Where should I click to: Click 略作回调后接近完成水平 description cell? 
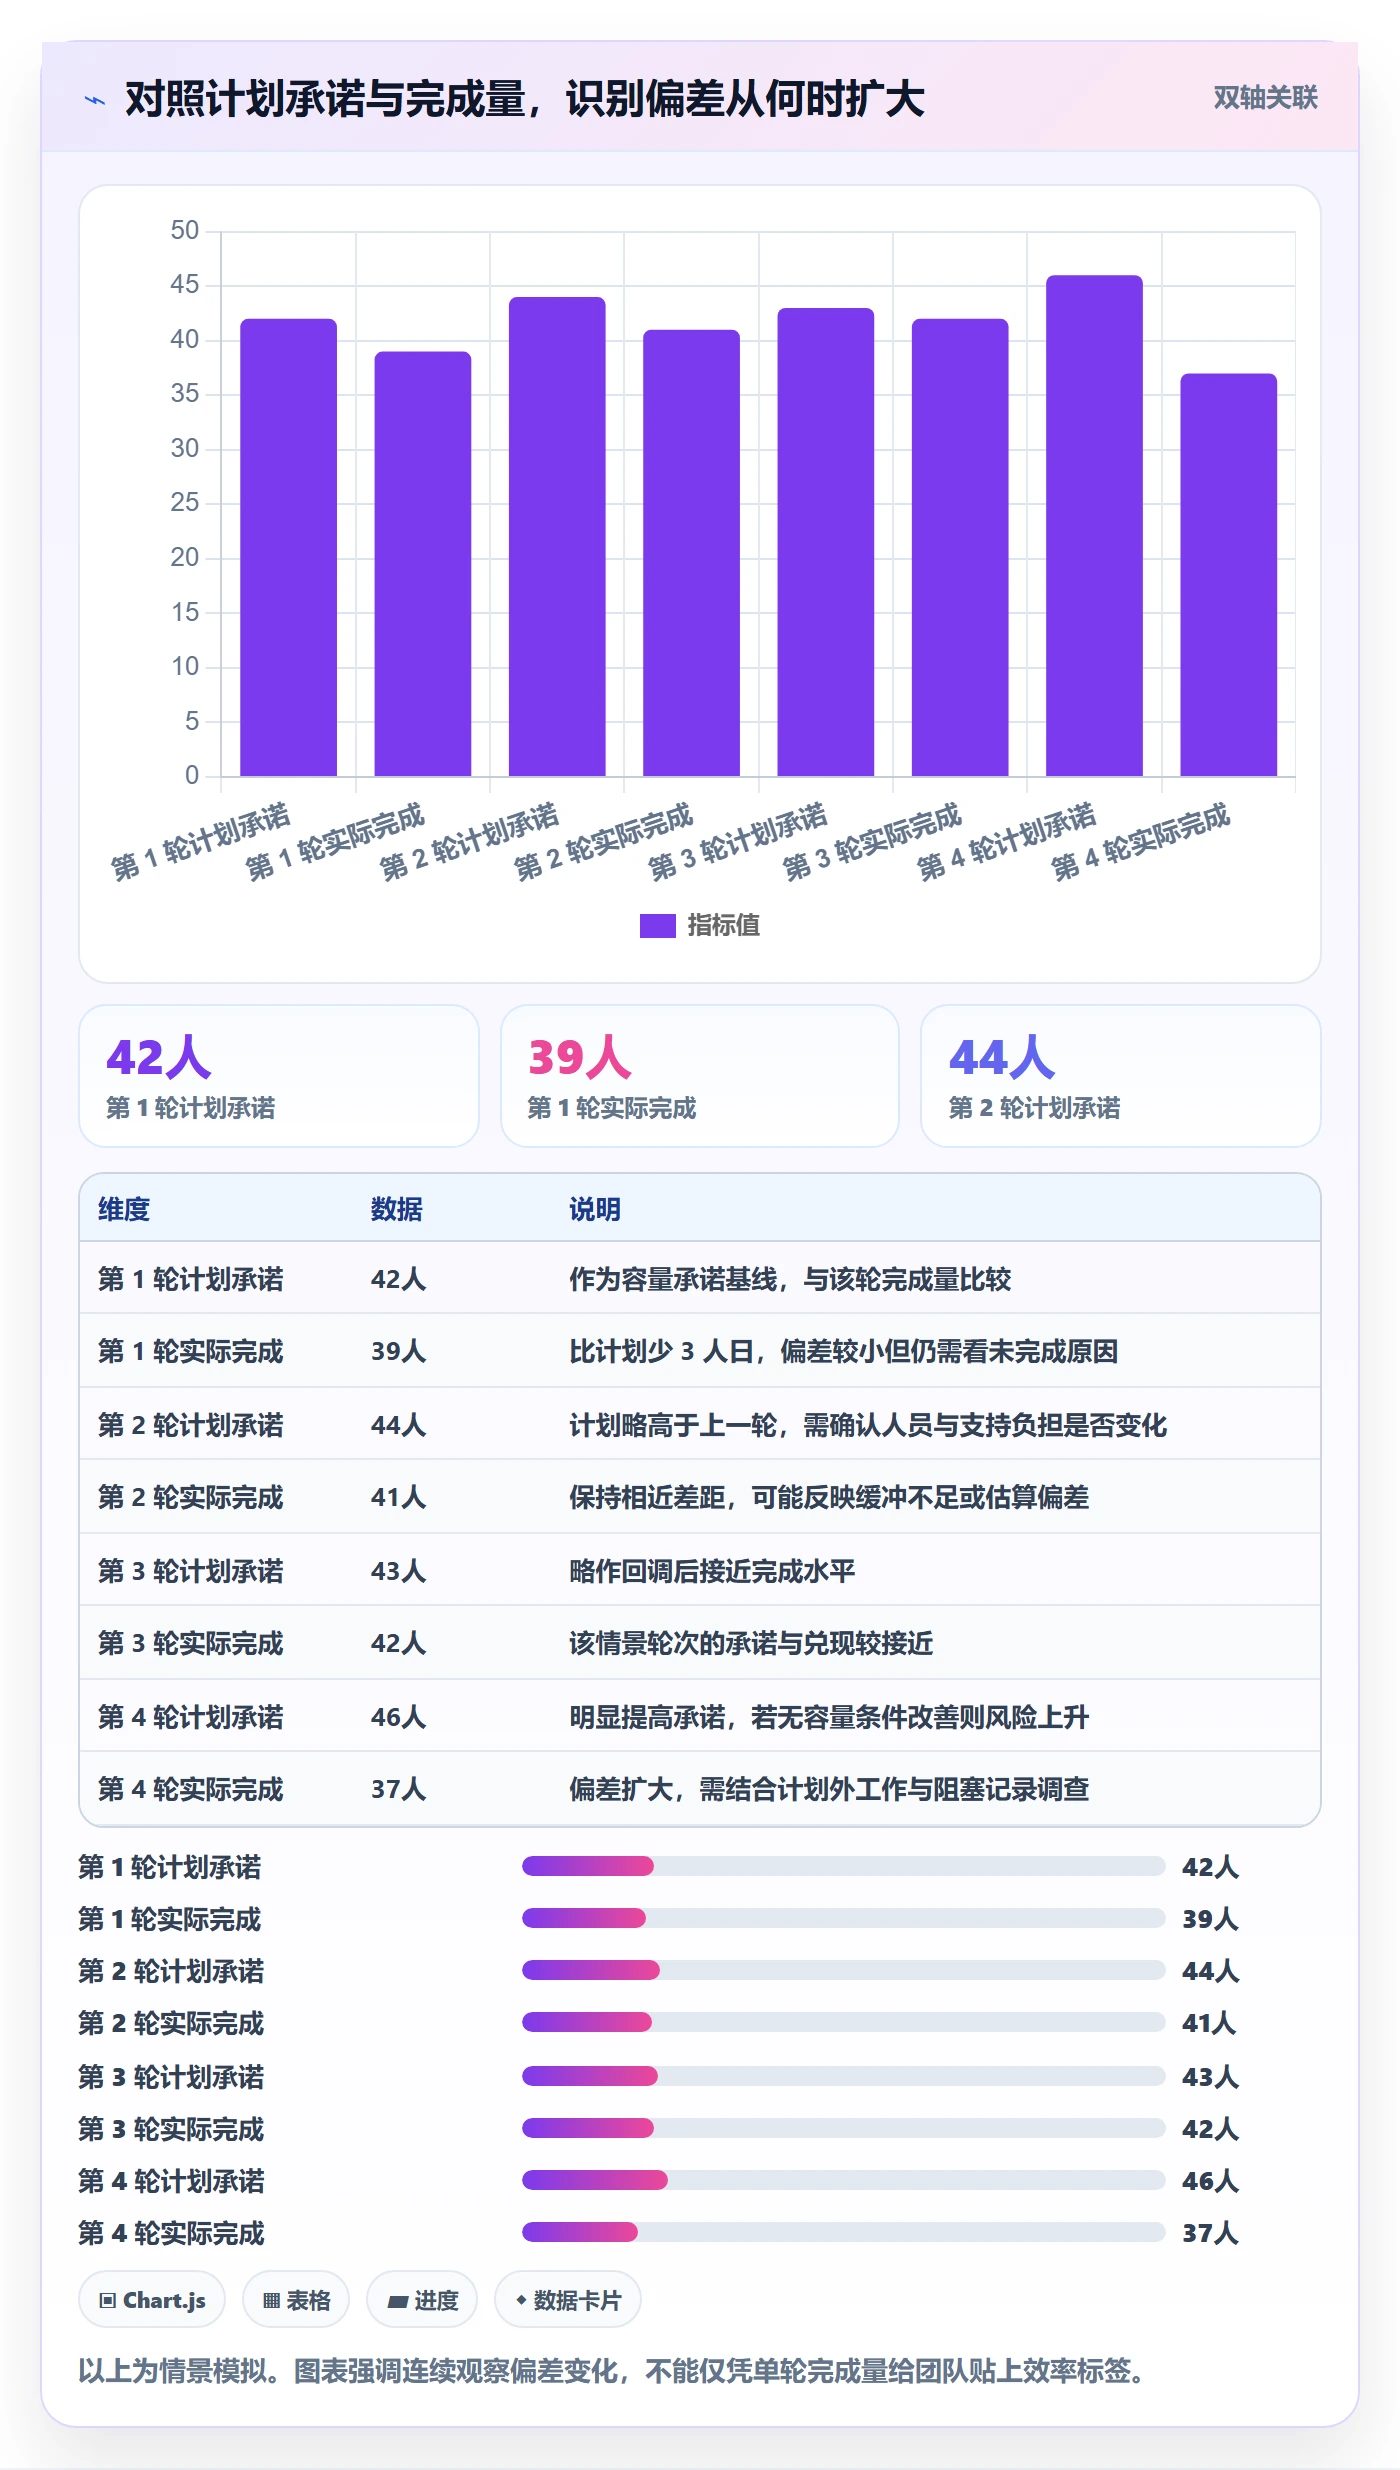[x=712, y=1571]
